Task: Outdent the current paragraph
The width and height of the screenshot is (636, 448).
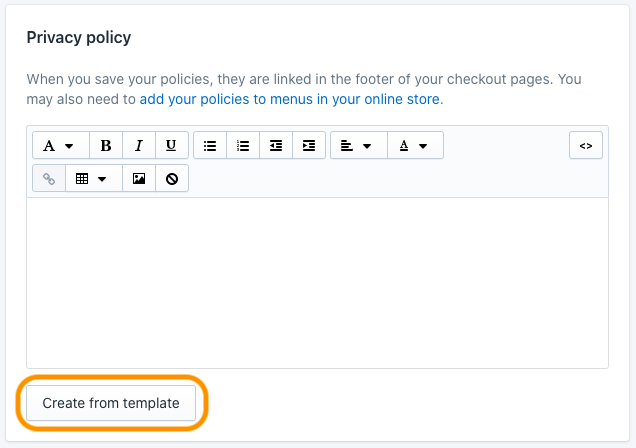Action: [276, 146]
